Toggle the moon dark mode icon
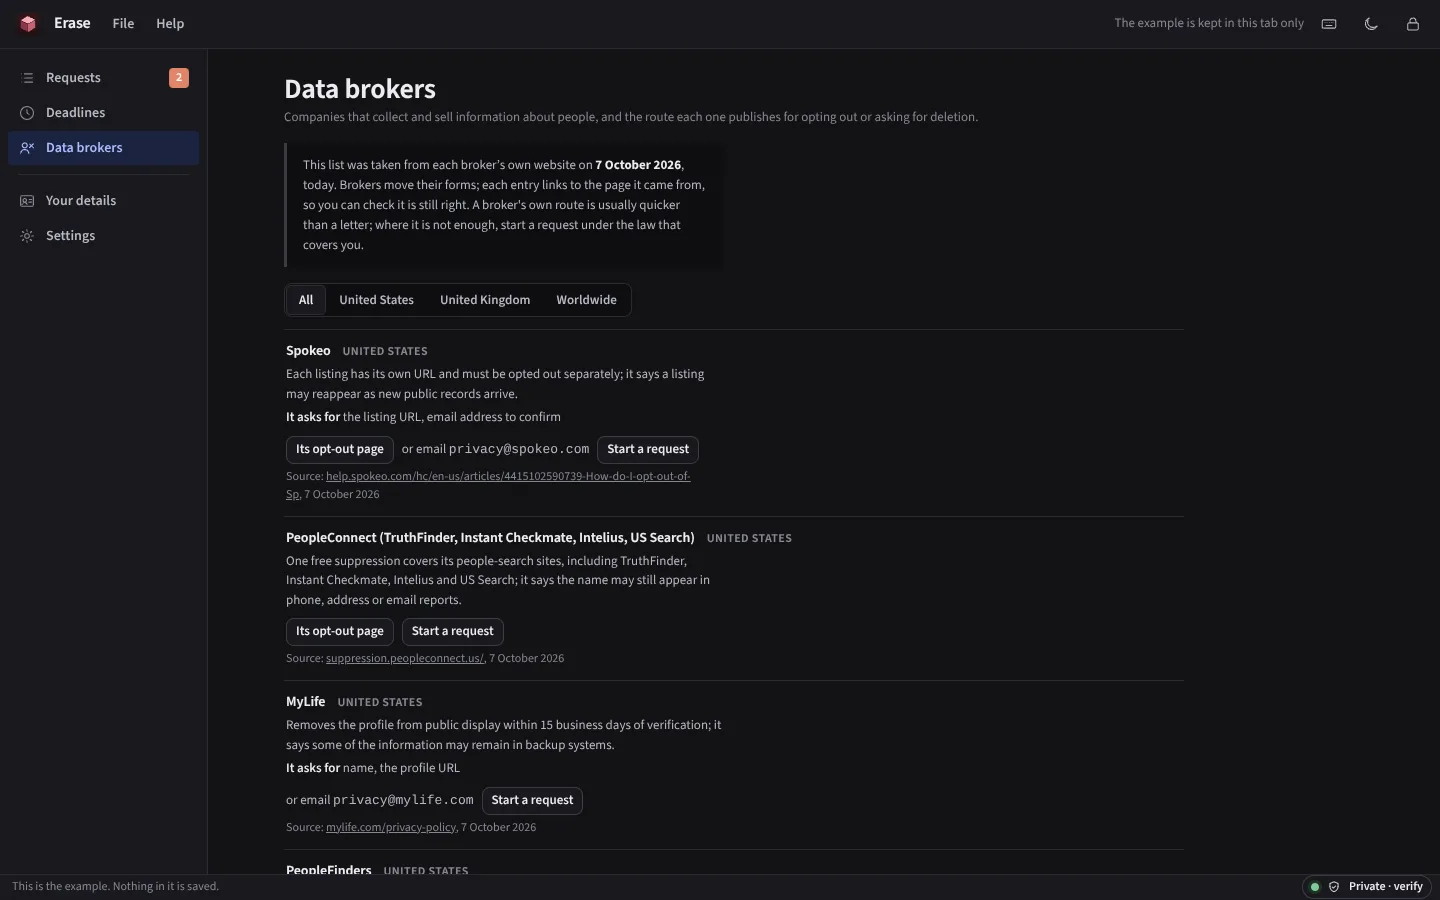 click(x=1371, y=23)
